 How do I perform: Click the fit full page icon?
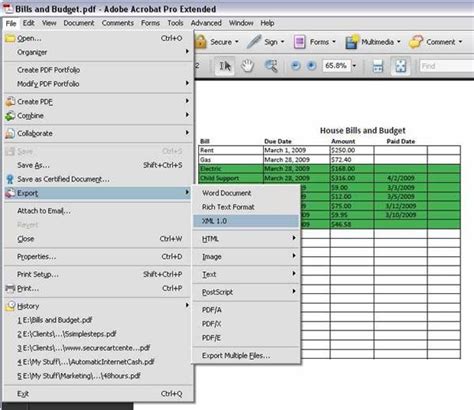pyautogui.click(x=400, y=66)
